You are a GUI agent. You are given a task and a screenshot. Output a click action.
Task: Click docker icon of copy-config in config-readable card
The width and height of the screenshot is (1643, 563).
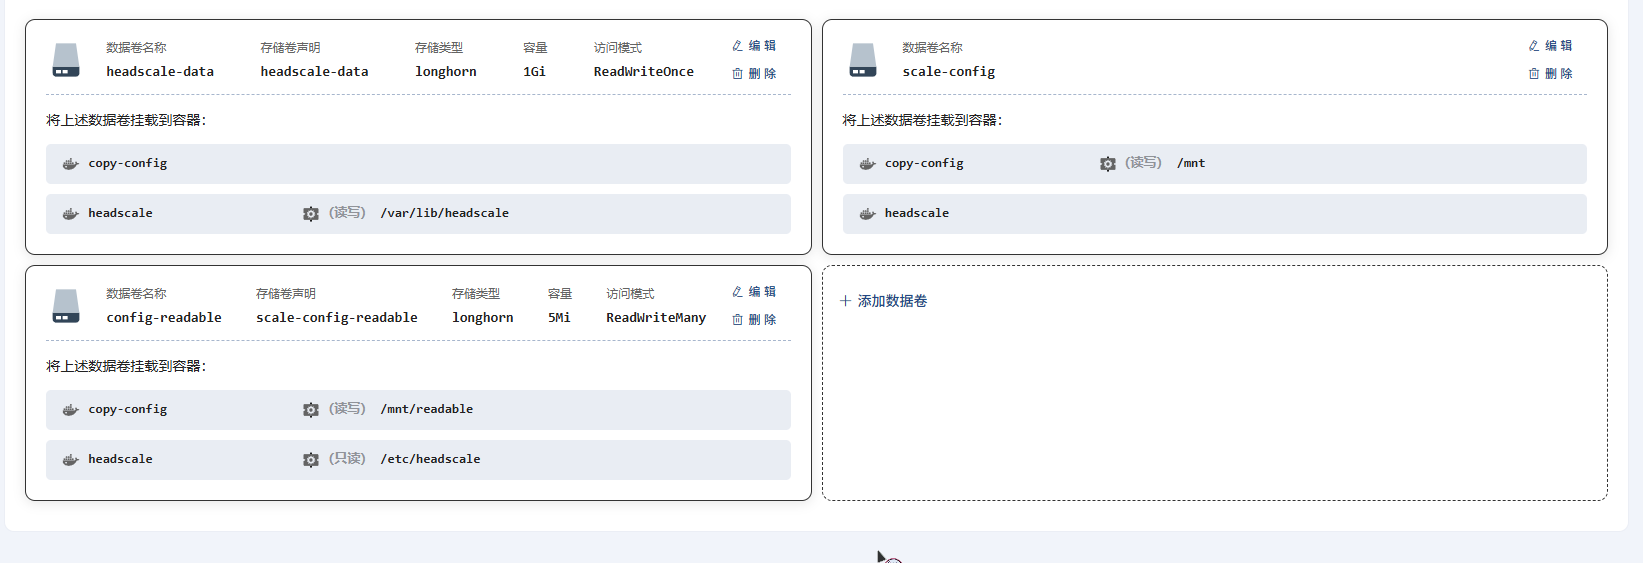[70, 410]
